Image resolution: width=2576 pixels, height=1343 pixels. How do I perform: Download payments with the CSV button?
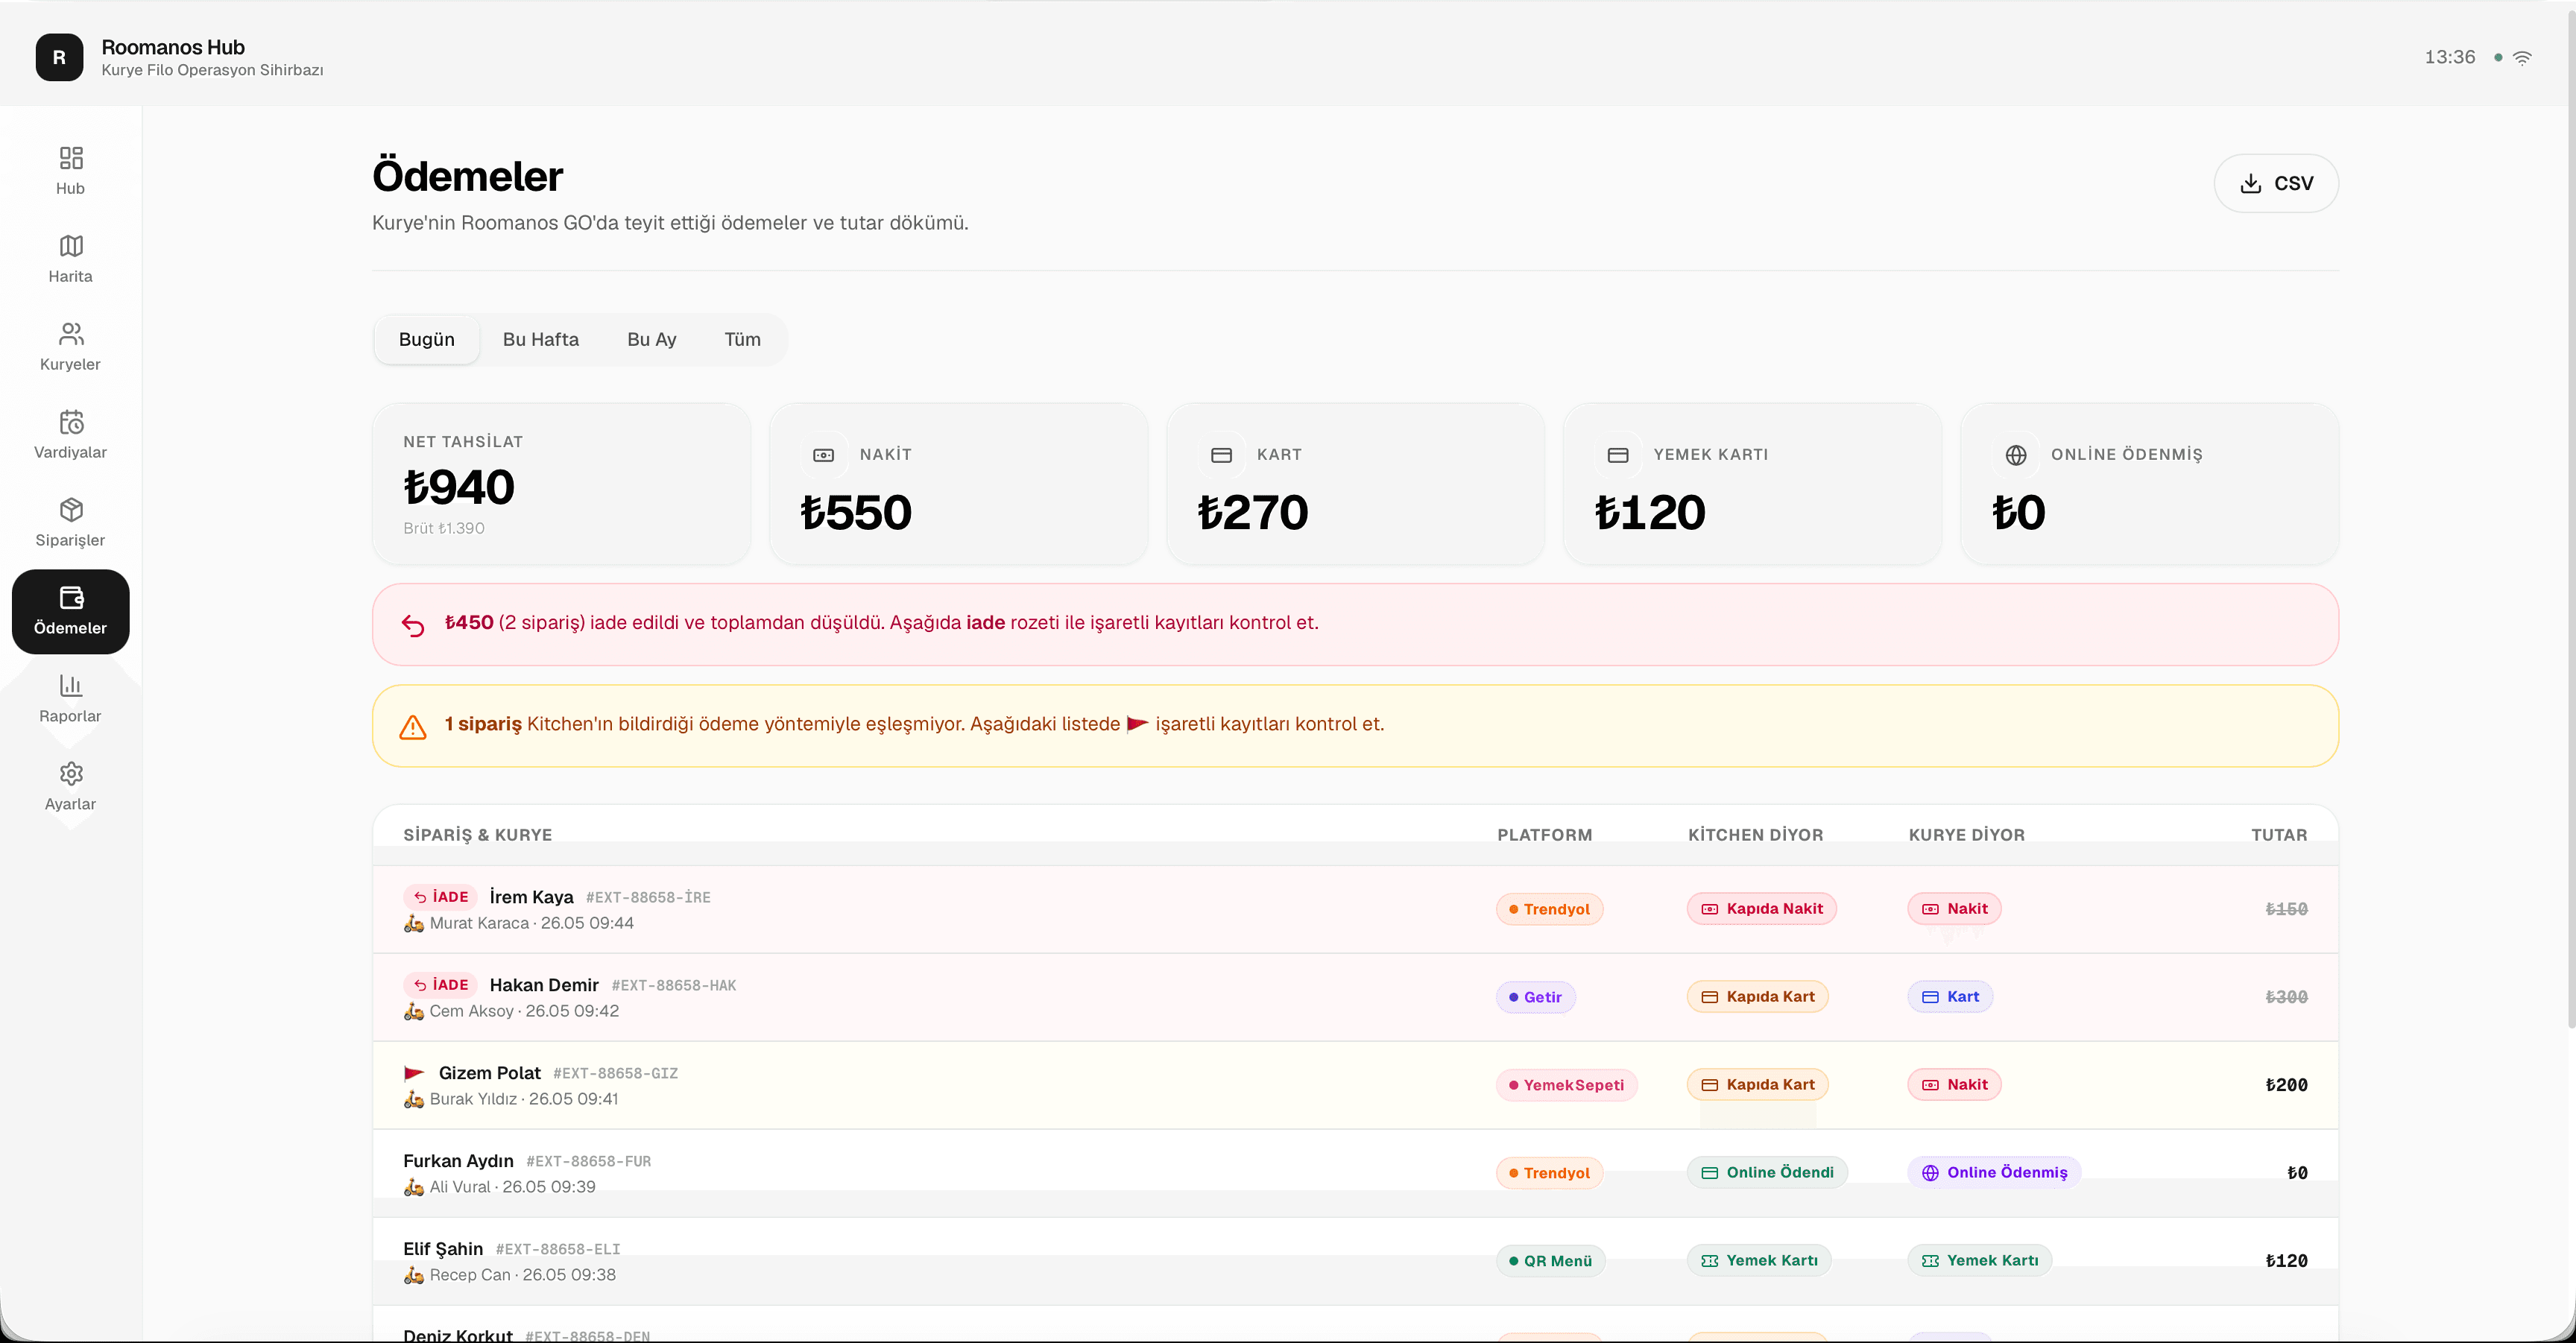coord(2276,183)
